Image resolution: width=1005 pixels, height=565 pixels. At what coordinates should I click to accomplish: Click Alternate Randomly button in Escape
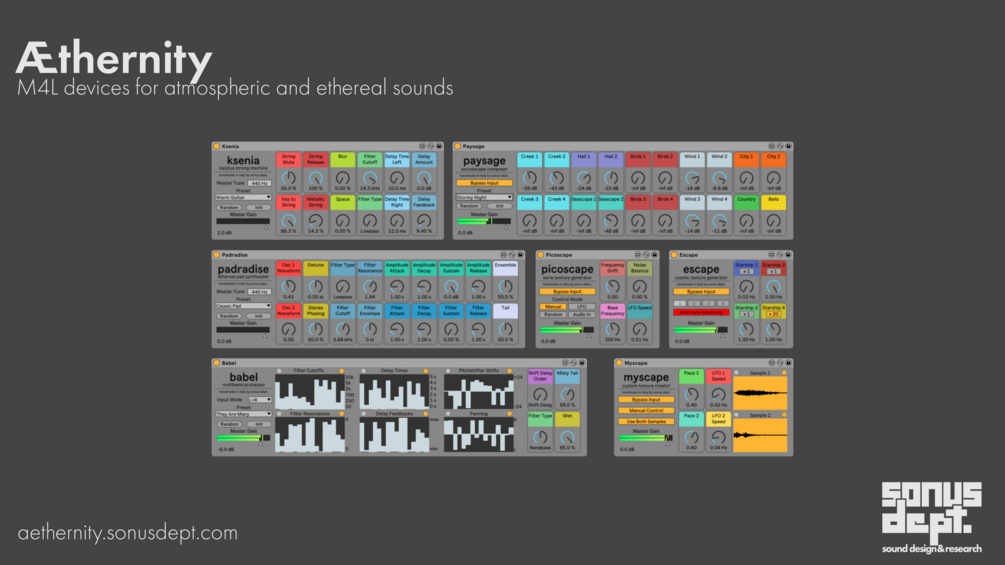pyautogui.click(x=701, y=313)
